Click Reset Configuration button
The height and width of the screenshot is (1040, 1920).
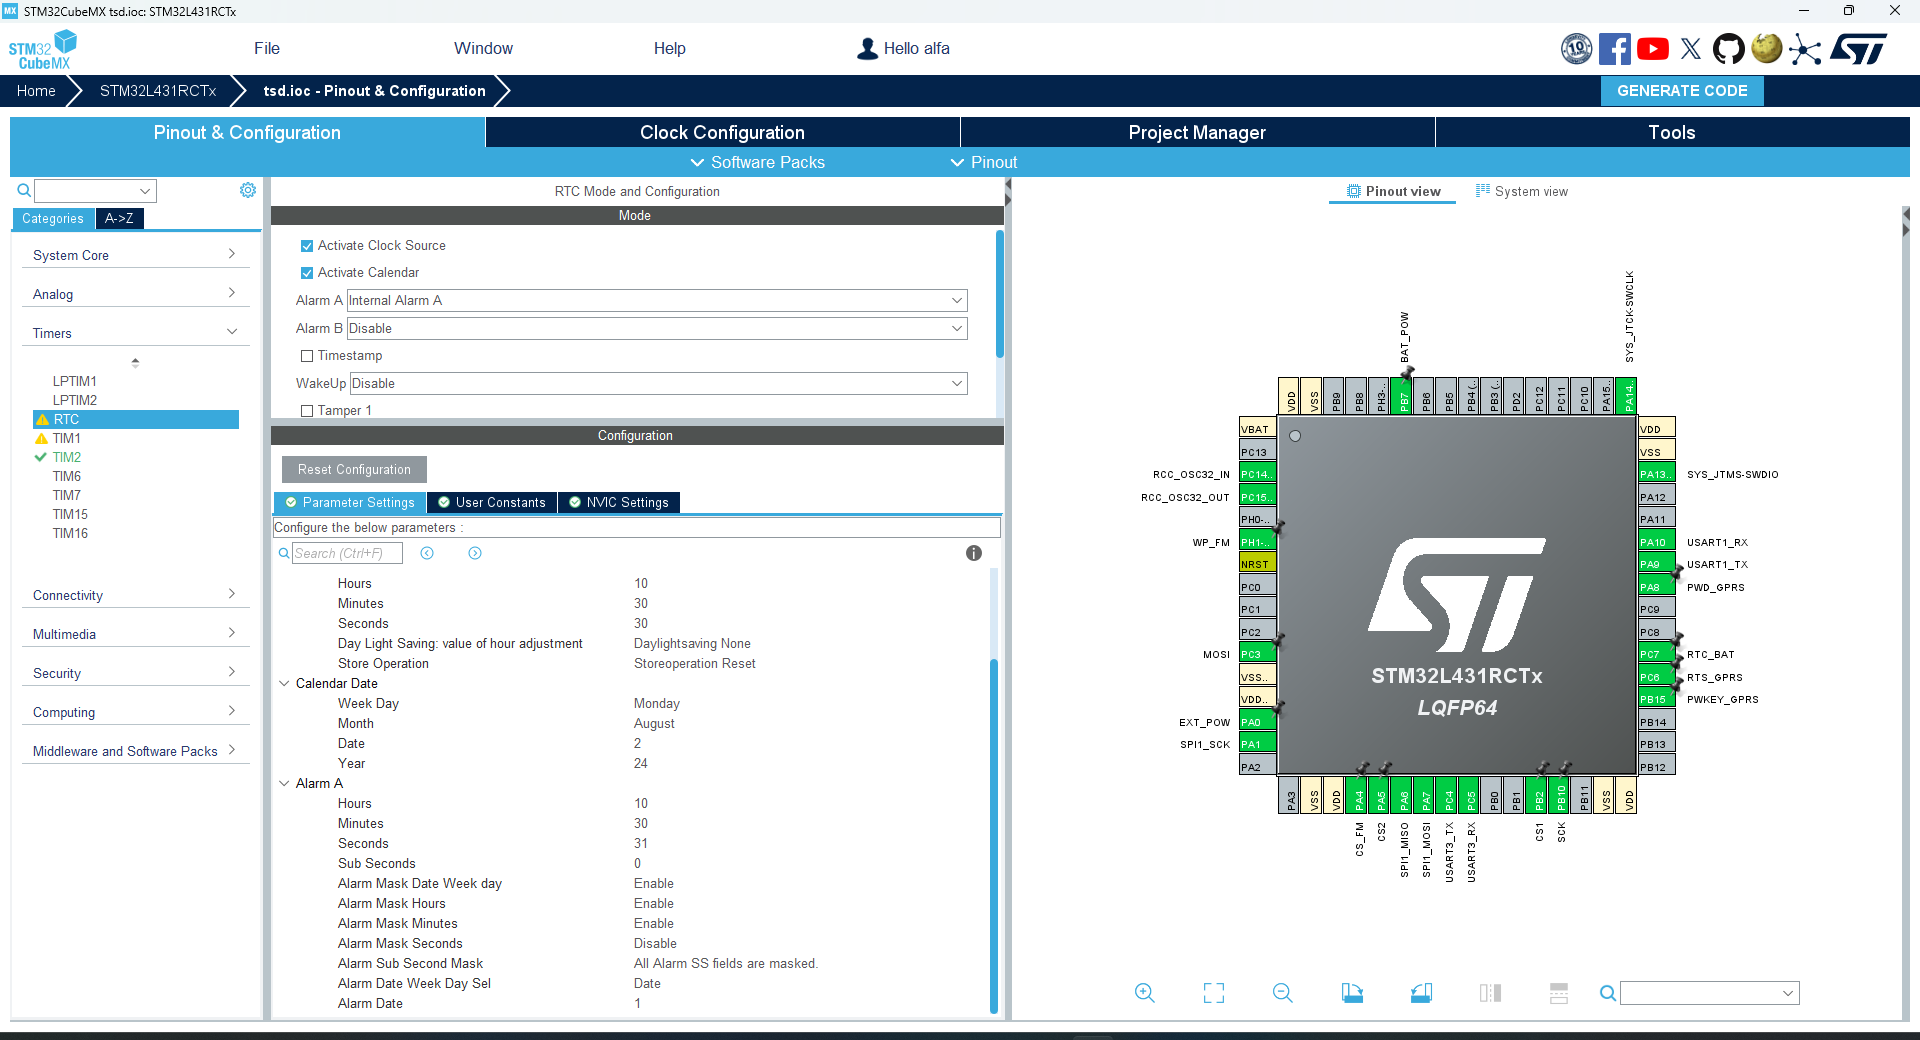(x=354, y=470)
